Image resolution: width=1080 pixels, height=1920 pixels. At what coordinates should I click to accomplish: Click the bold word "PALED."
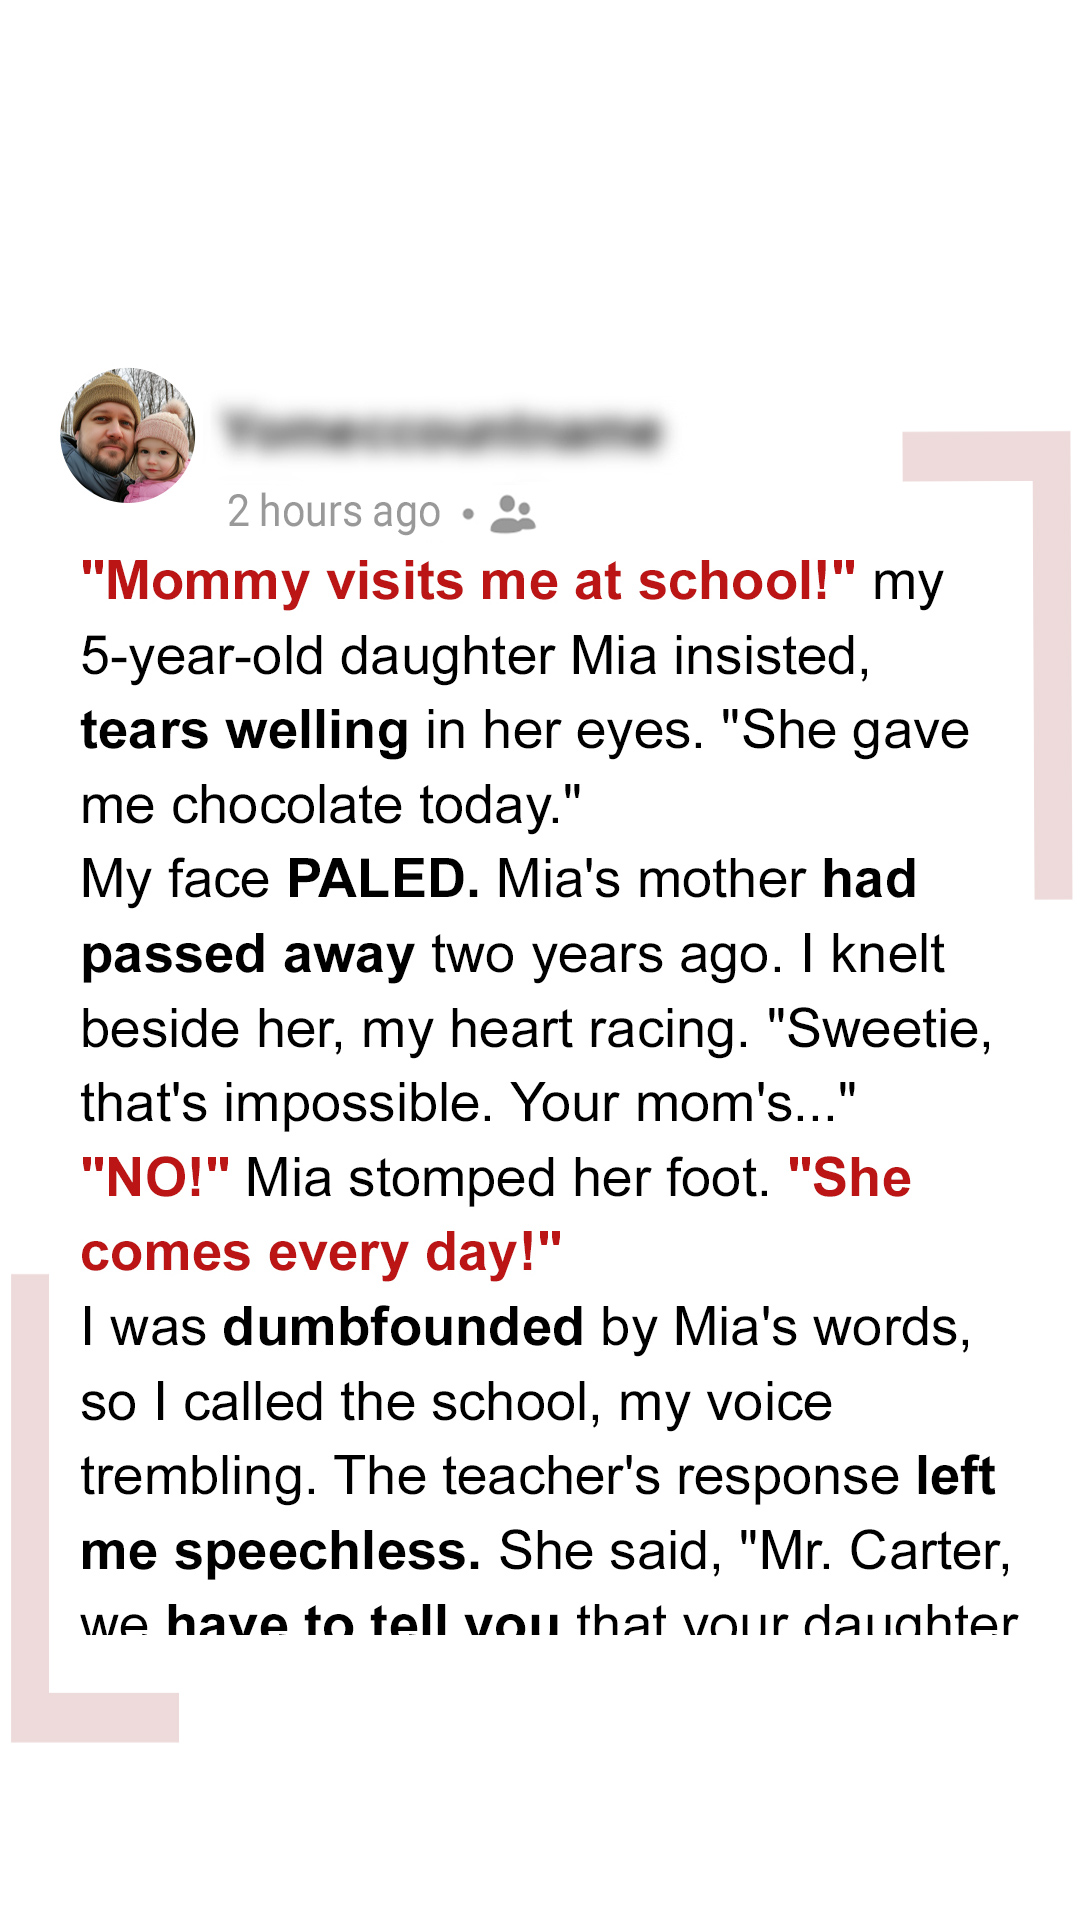(x=383, y=879)
